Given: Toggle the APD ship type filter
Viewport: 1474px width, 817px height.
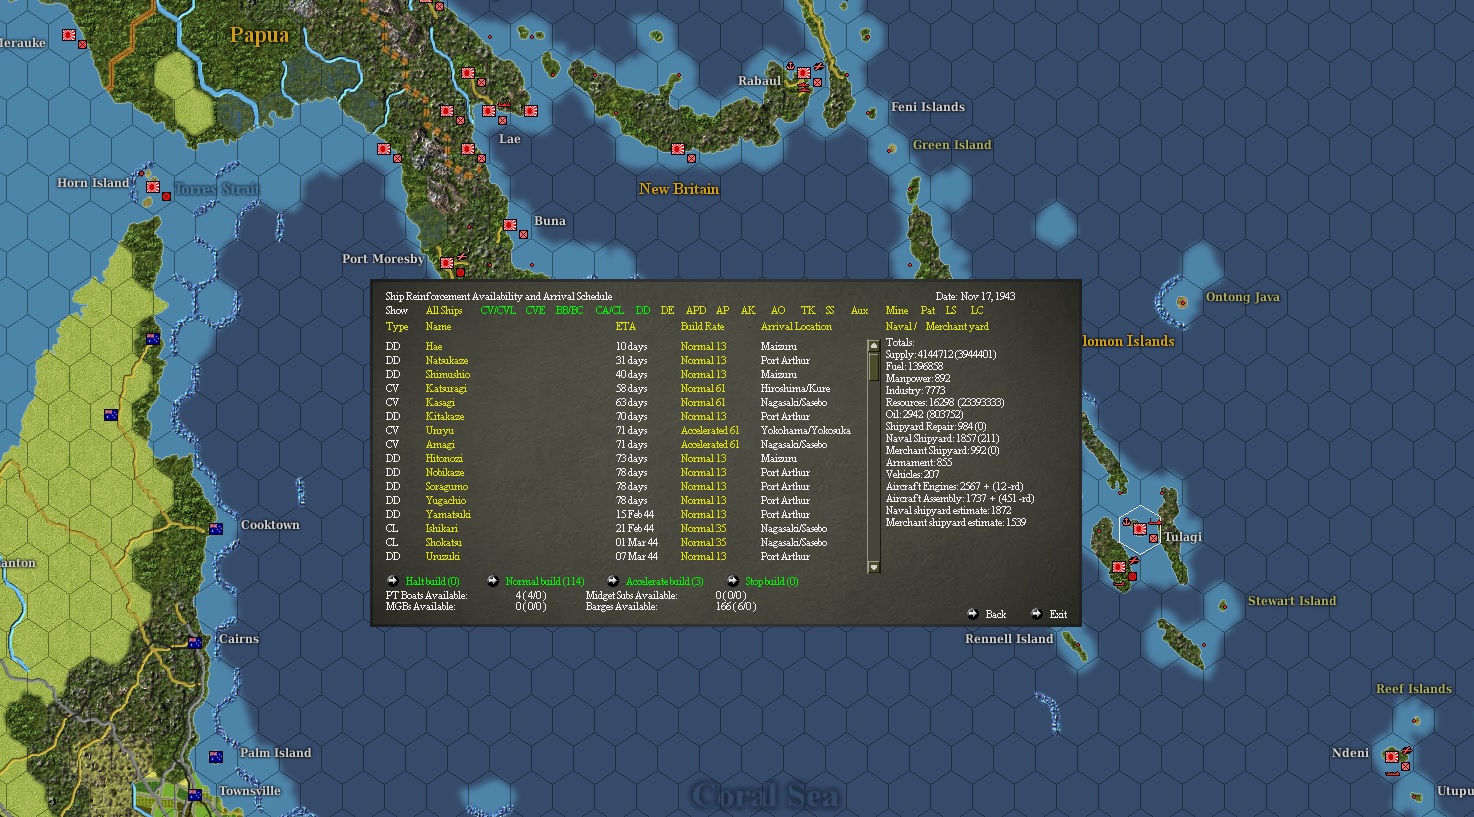Looking at the screenshot, I should click(696, 311).
